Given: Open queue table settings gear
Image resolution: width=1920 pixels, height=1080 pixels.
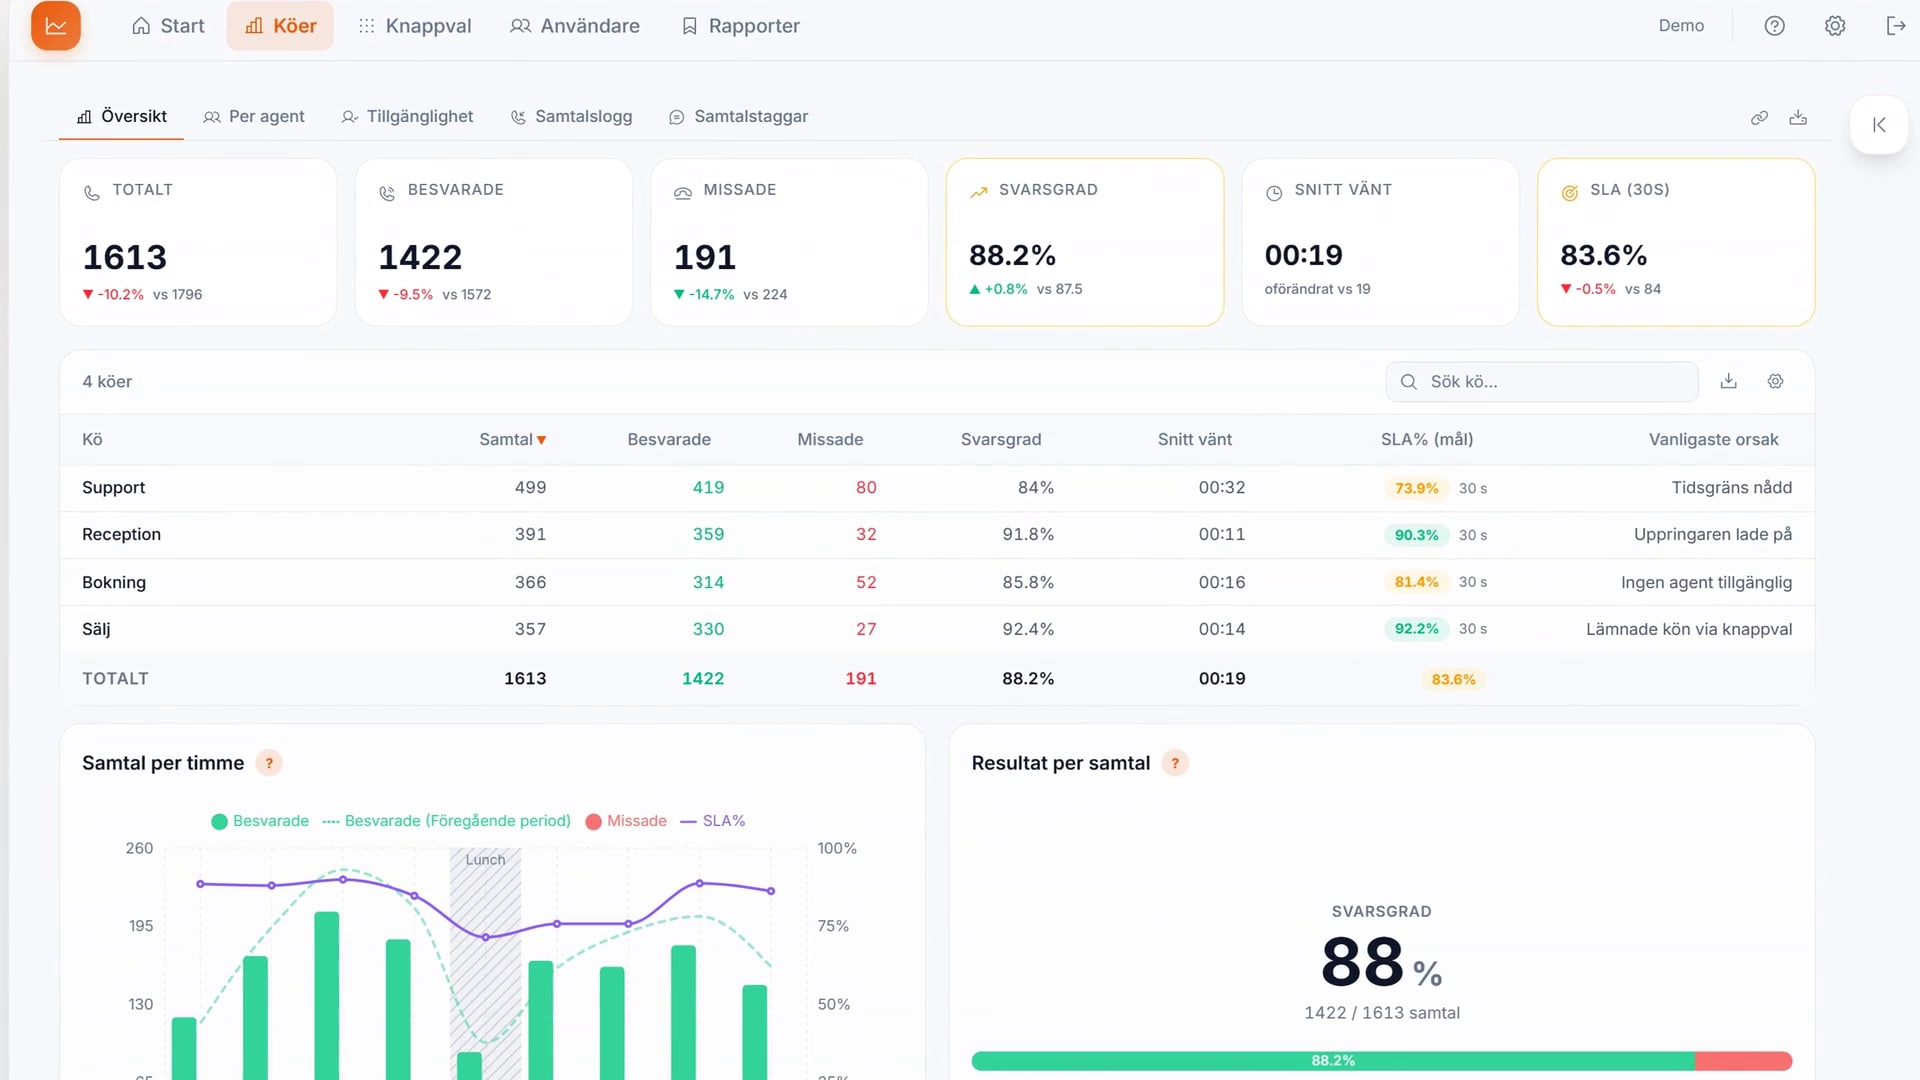Looking at the screenshot, I should 1775,381.
